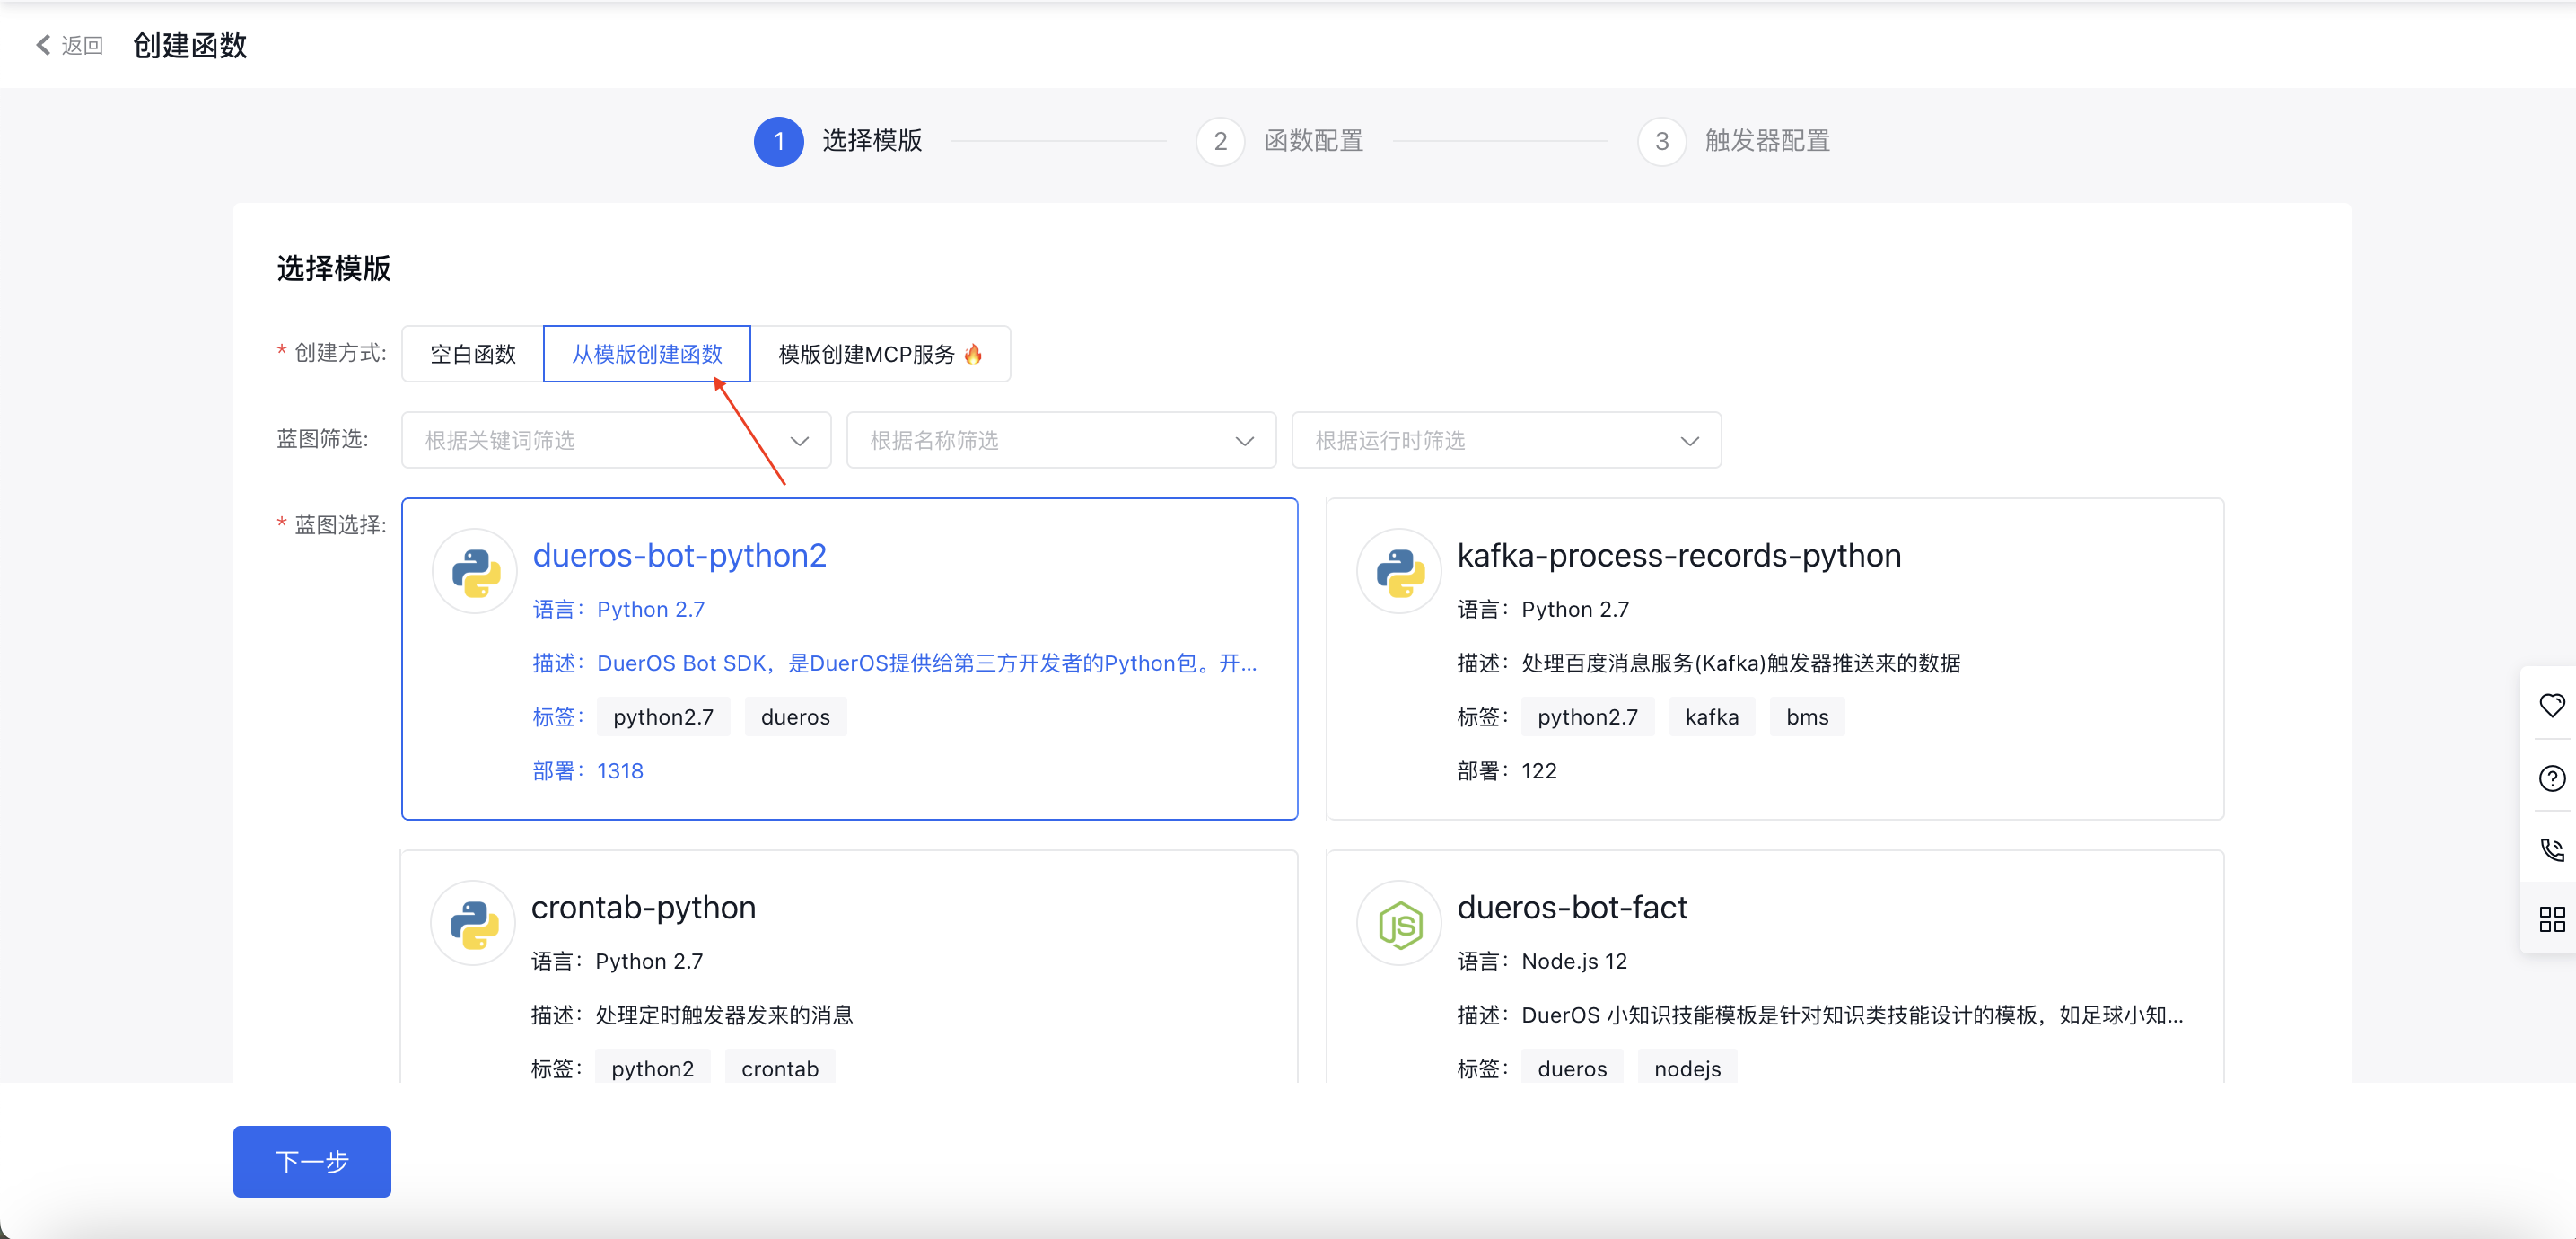Screen dimensions: 2576x1239
Task: Click the Python logo on dueros-bot-python2 card
Action: [475, 571]
